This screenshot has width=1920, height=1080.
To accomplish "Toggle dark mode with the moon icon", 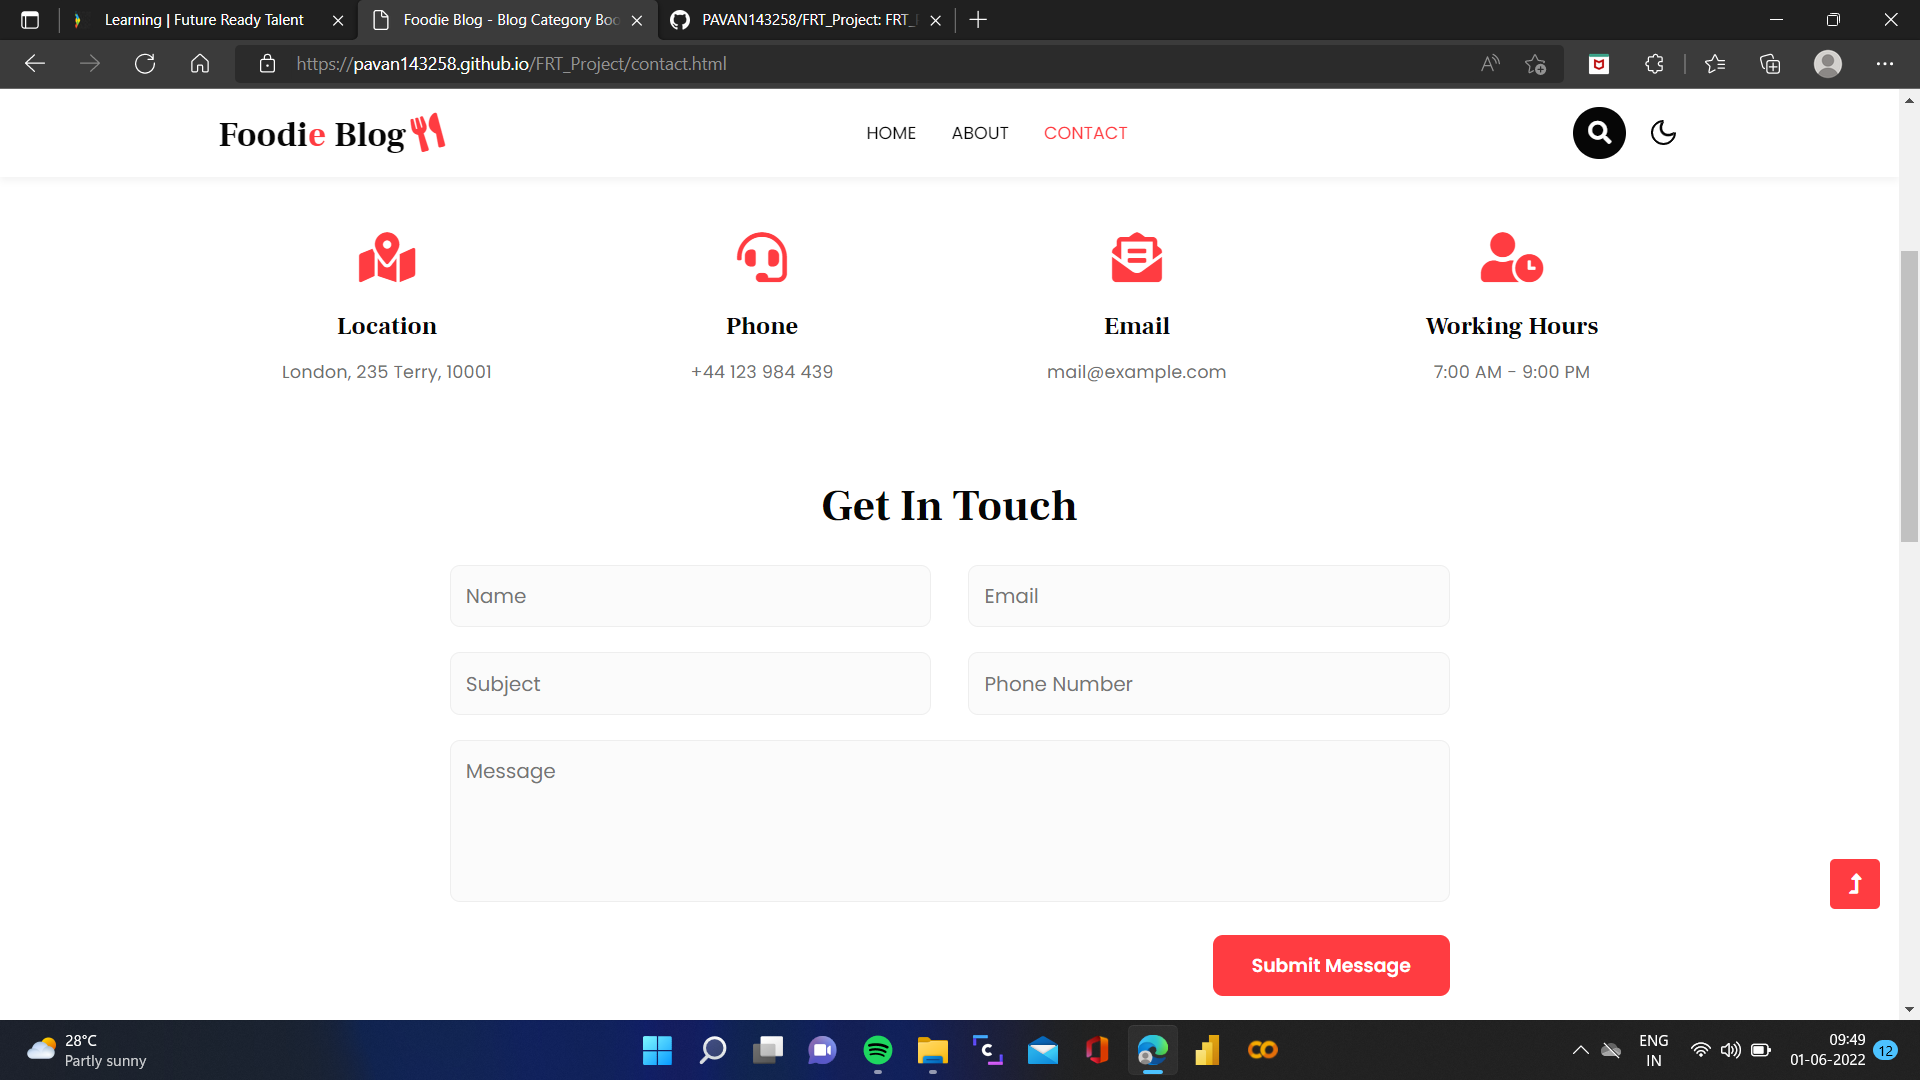I will pos(1663,133).
